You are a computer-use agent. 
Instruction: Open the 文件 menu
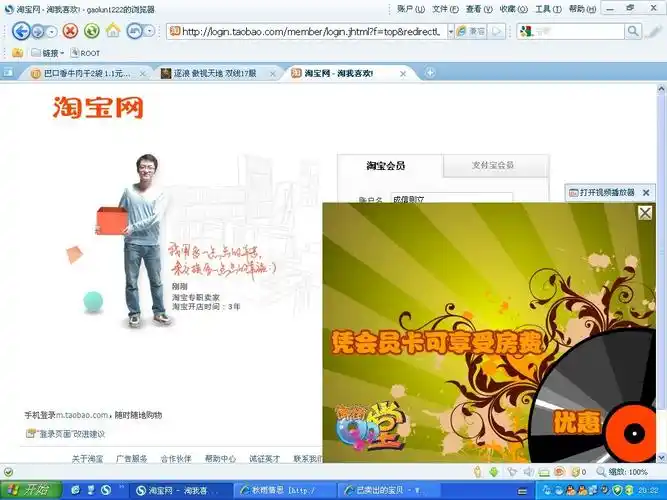pyautogui.click(x=445, y=9)
